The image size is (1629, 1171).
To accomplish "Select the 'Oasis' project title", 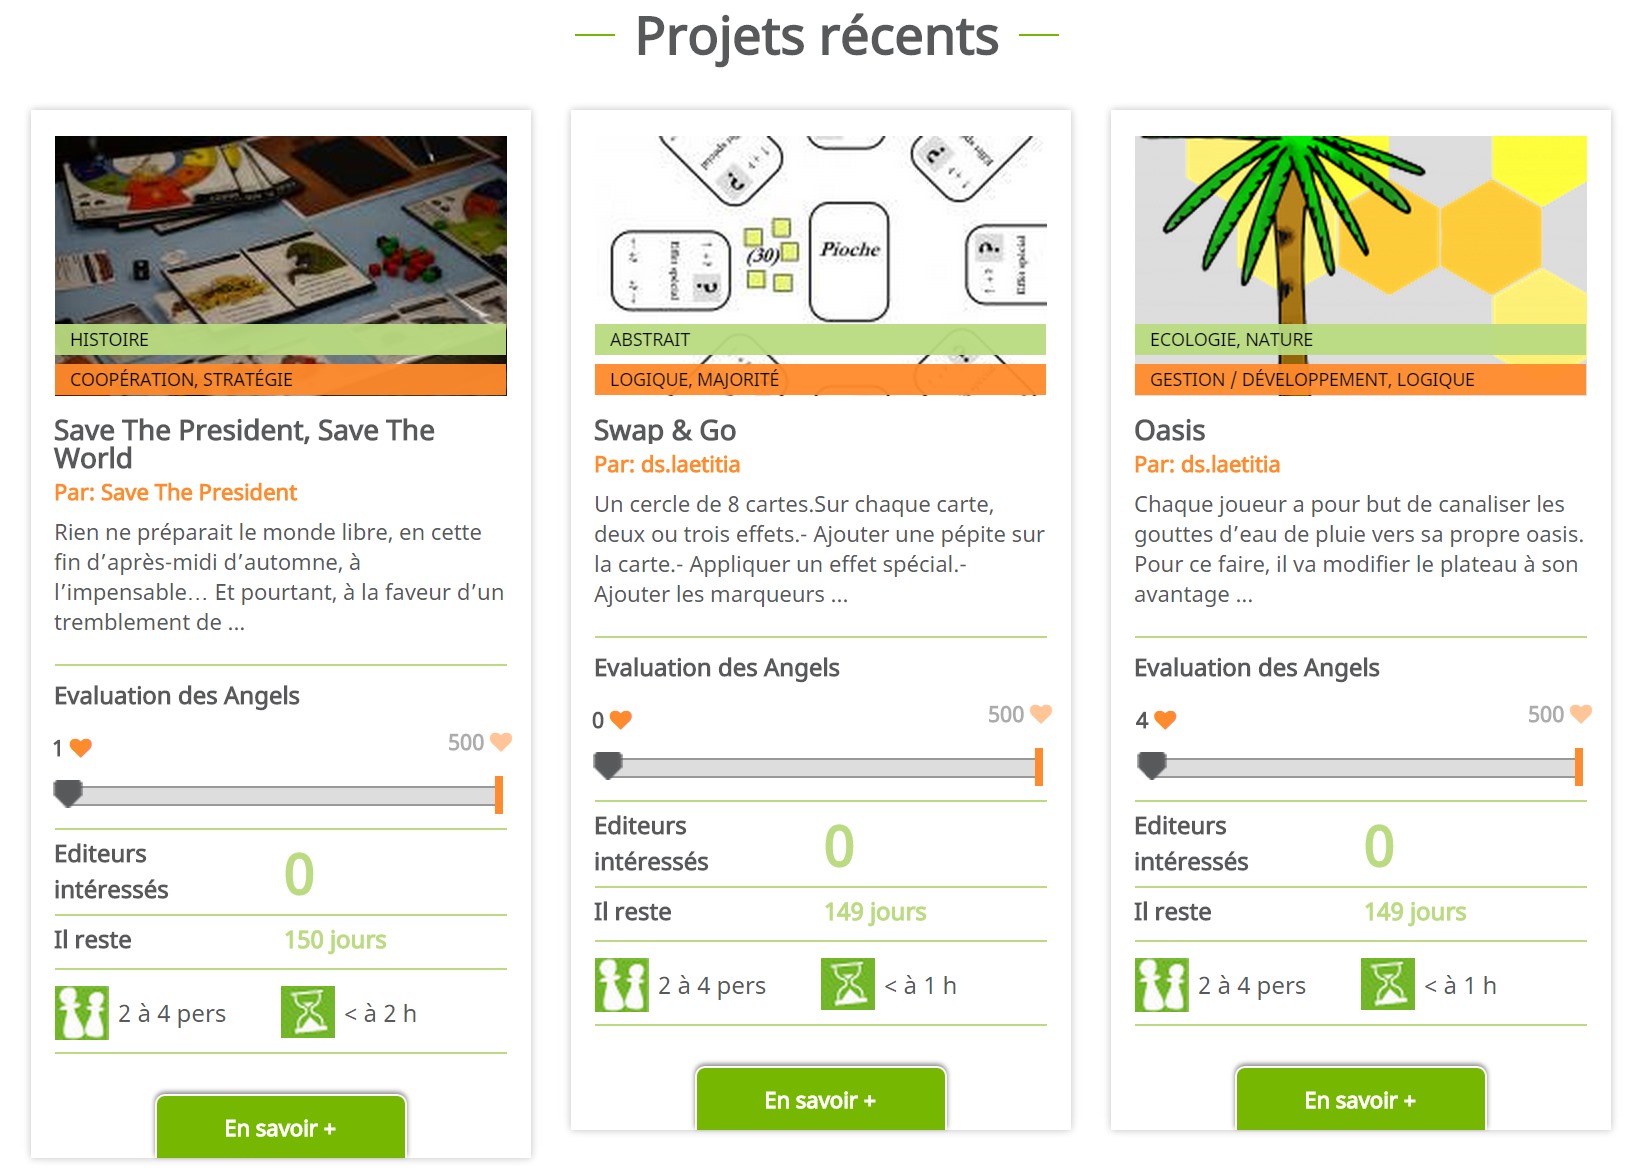I will pos(1169,431).
